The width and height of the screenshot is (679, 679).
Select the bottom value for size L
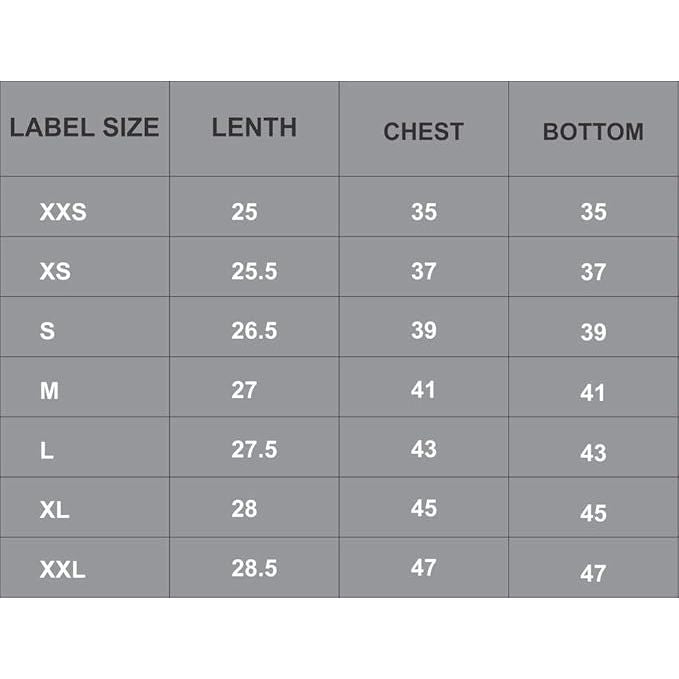pyautogui.click(x=593, y=452)
